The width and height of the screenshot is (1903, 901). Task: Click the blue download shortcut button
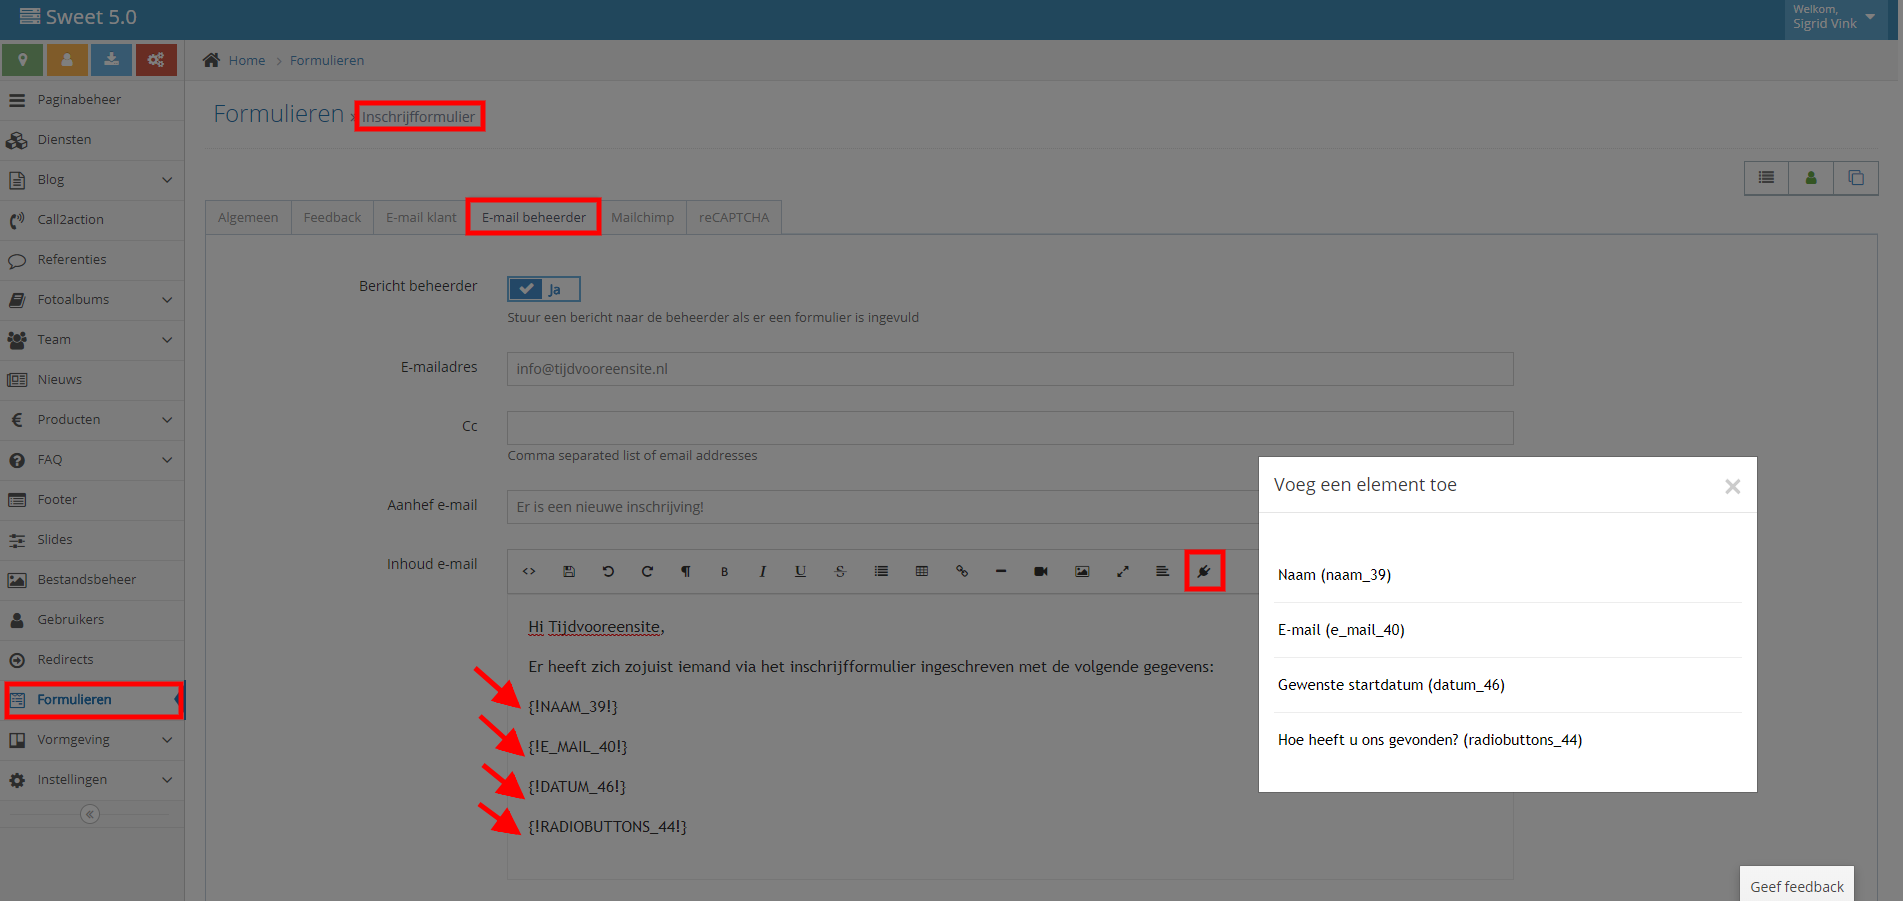[x=111, y=60]
